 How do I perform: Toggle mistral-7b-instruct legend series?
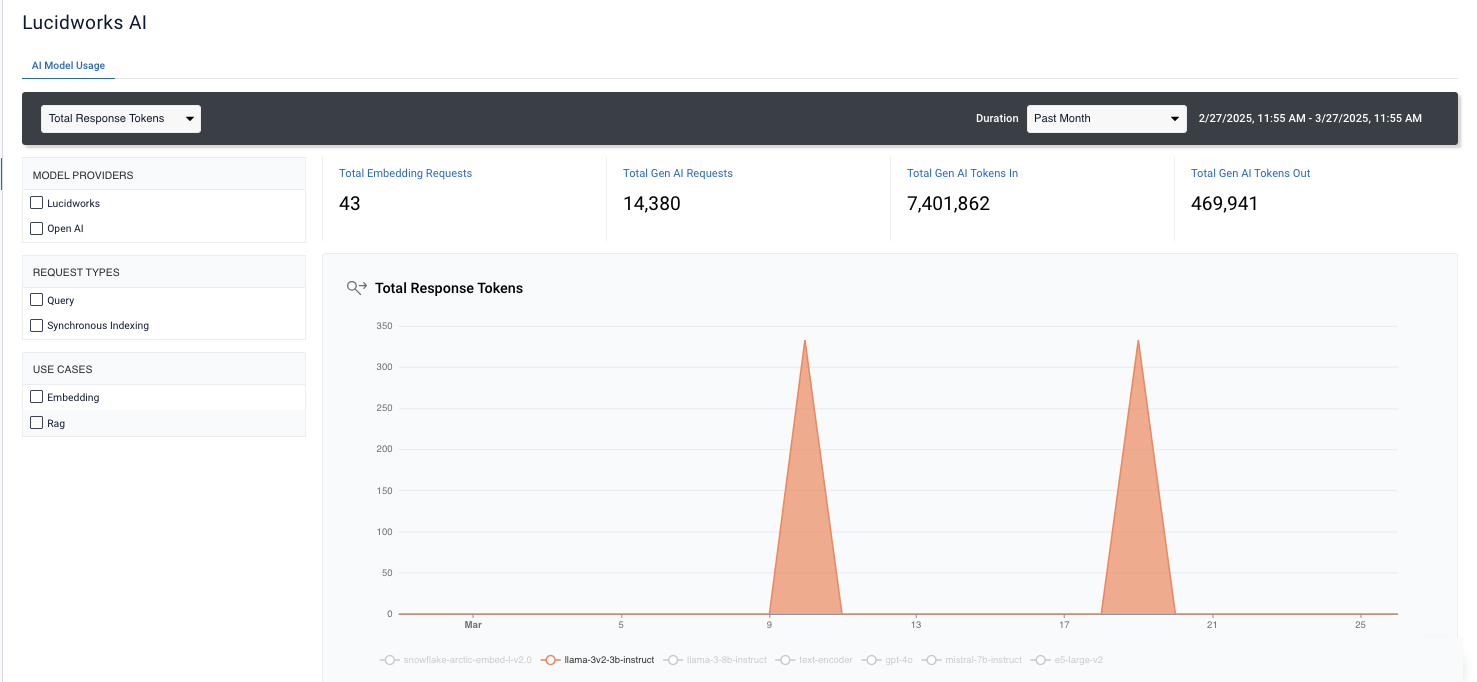coord(972,660)
